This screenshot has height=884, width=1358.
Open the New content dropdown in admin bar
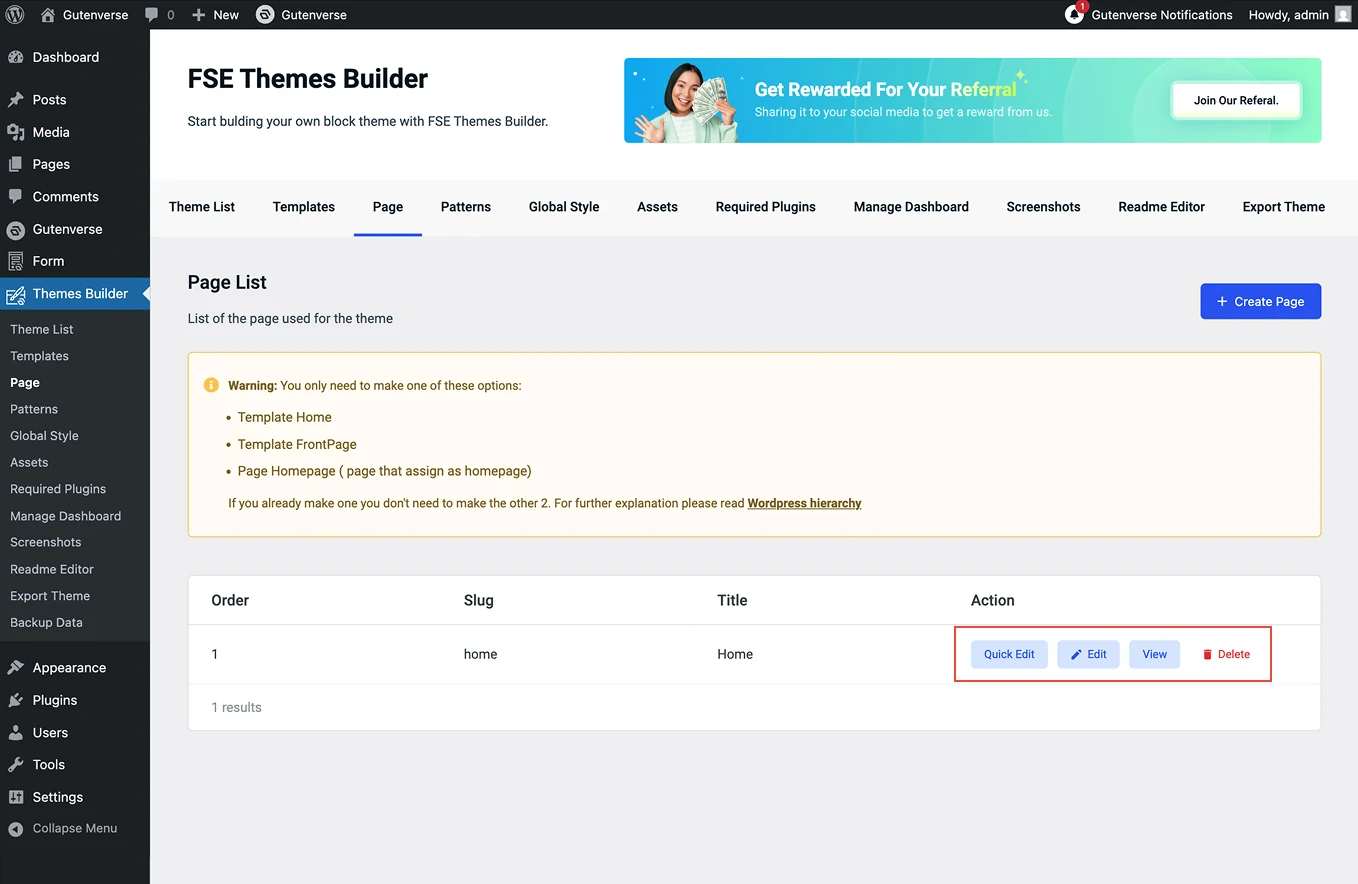pyautogui.click(x=215, y=15)
